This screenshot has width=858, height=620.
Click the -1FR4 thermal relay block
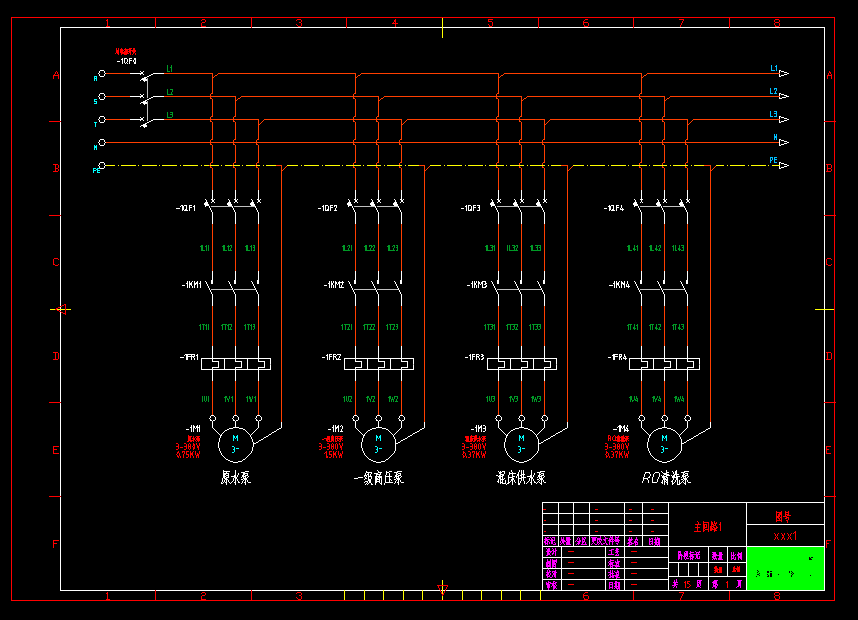click(662, 363)
